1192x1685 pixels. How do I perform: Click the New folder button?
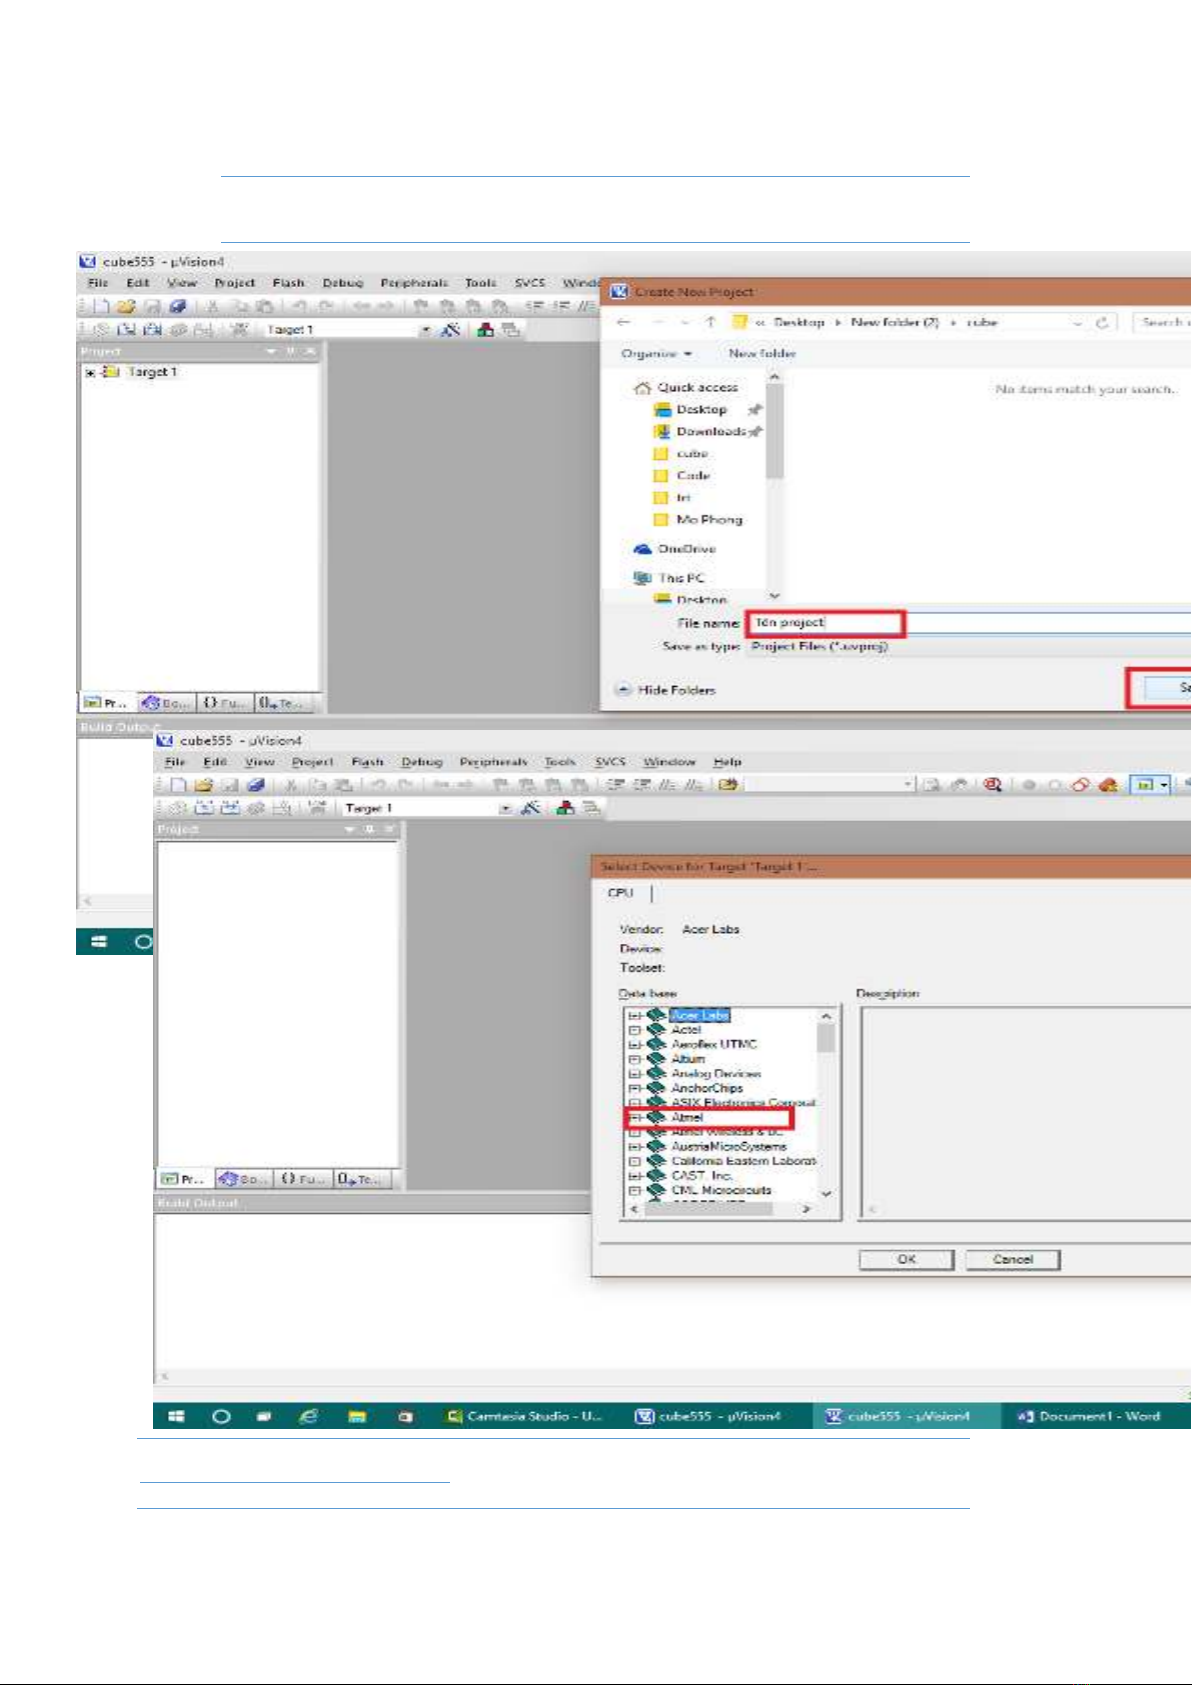[762, 354]
